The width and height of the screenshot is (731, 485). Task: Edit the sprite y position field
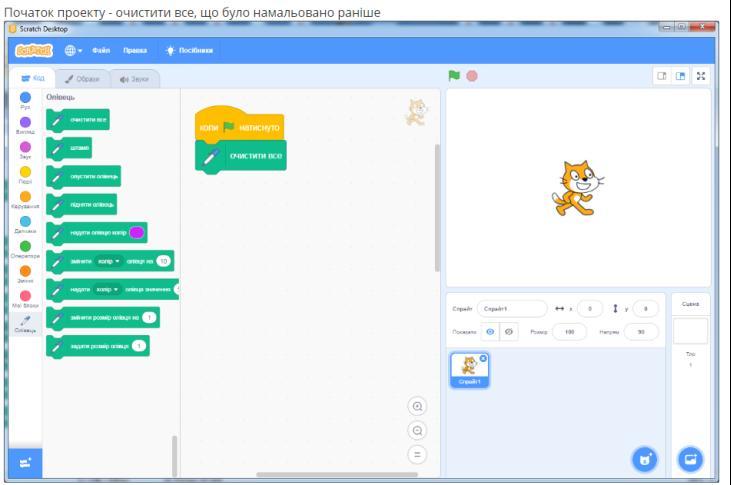tap(646, 309)
